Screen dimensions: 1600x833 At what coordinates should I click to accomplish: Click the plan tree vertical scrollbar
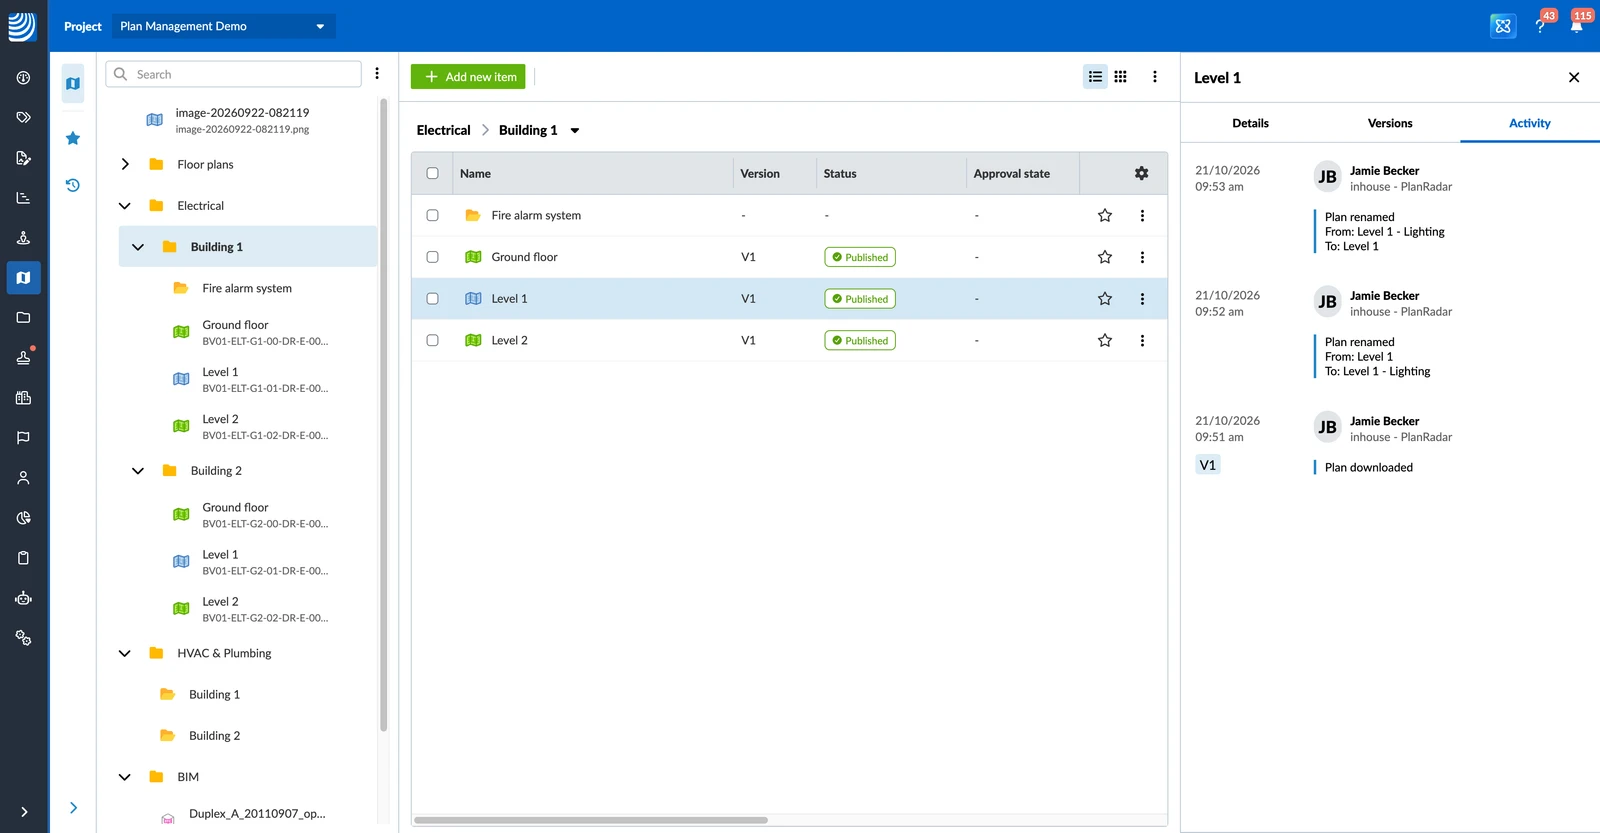(x=384, y=415)
